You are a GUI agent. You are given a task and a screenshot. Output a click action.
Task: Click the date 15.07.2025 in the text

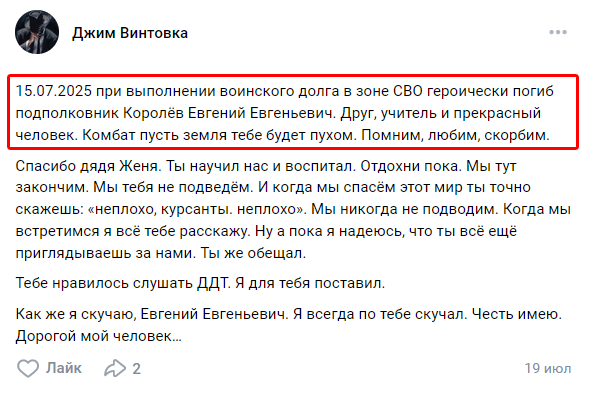coord(54,91)
